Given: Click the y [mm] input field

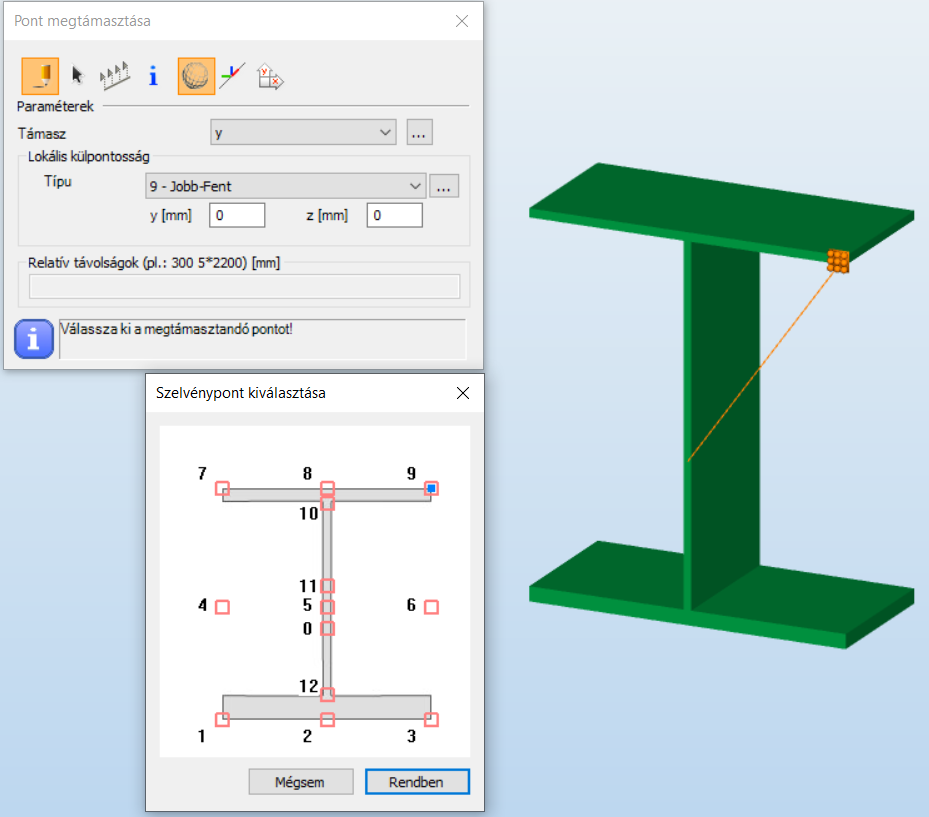Looking at the screenshot, I should (237, 215).
